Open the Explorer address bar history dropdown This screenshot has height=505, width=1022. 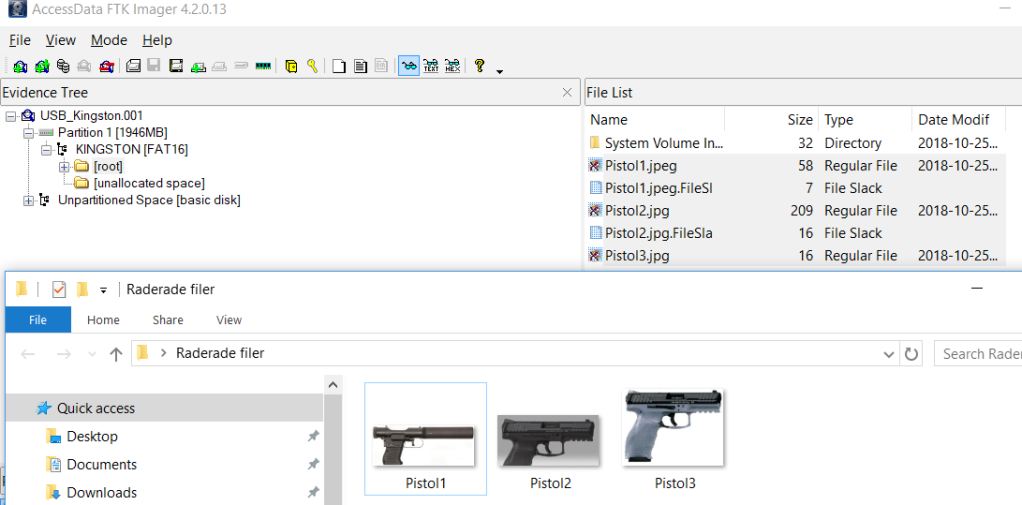[x=889, y=353]
